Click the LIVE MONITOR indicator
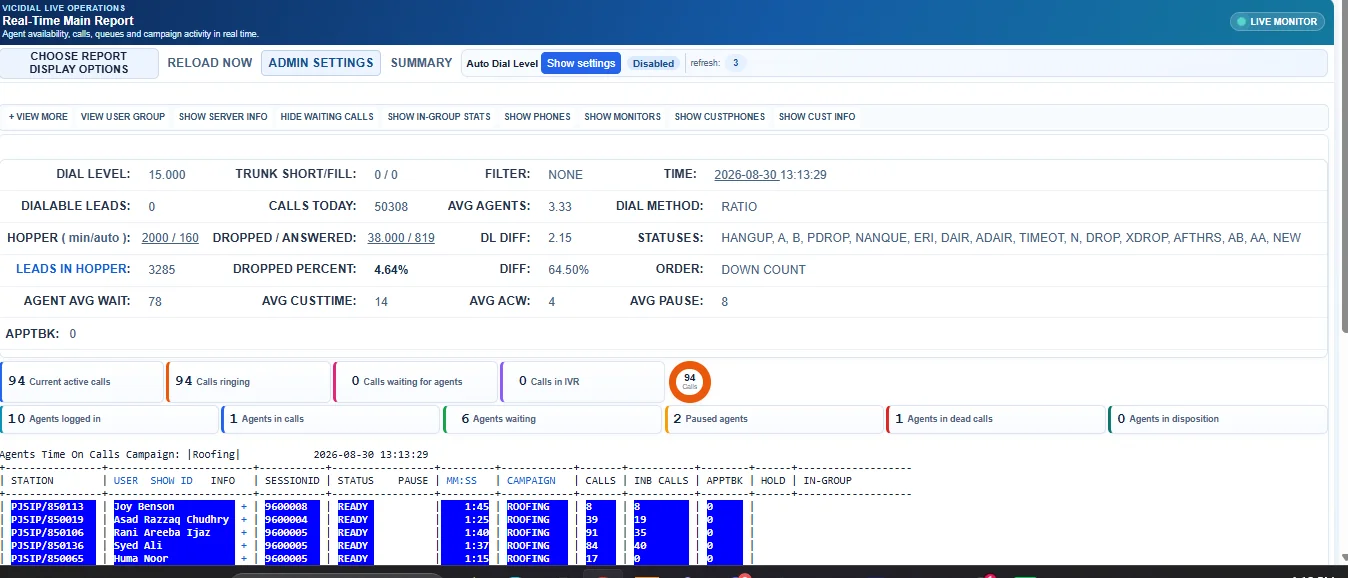Screen dimensions: 1348x578 pos(1277,21)
